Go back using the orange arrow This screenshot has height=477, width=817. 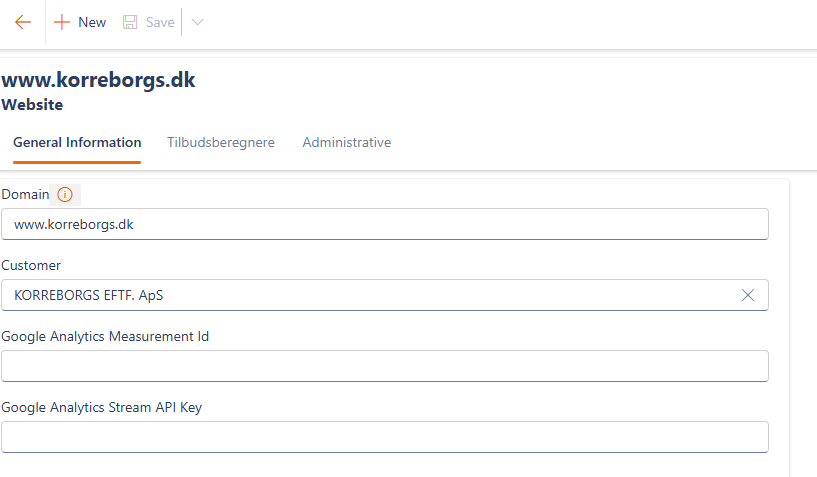(23, 22)
